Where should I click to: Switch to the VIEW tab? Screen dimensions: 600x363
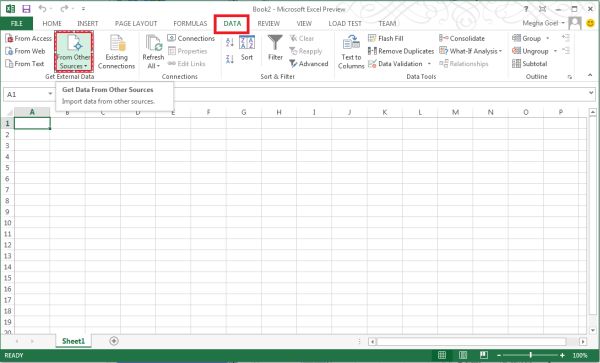click(x=304, y=23)
